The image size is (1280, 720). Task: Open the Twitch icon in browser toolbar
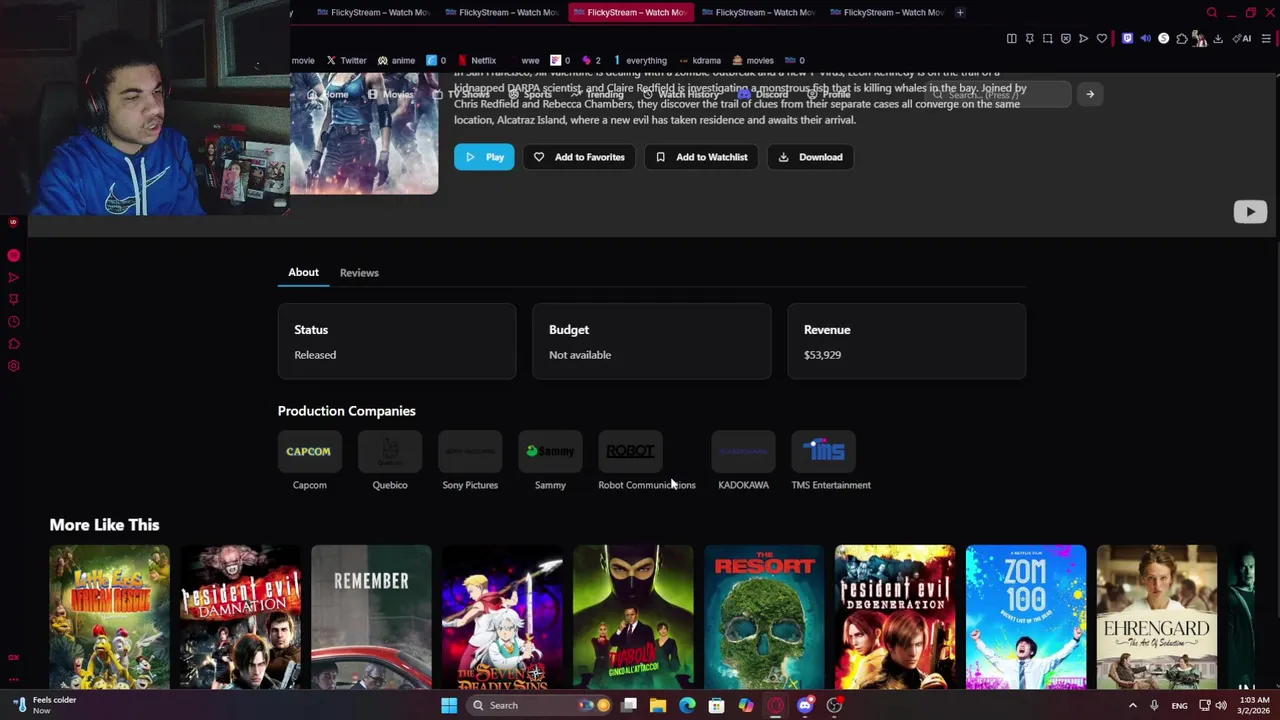coord(1127,39)
